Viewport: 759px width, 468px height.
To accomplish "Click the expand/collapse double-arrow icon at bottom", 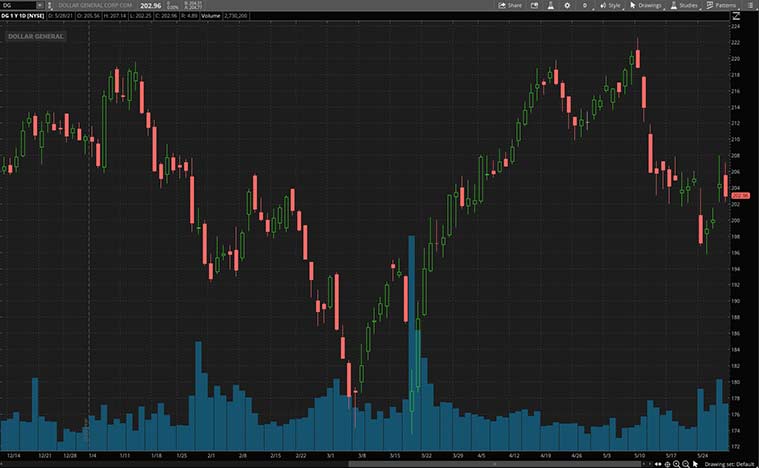I will click(x=658, y=464).
